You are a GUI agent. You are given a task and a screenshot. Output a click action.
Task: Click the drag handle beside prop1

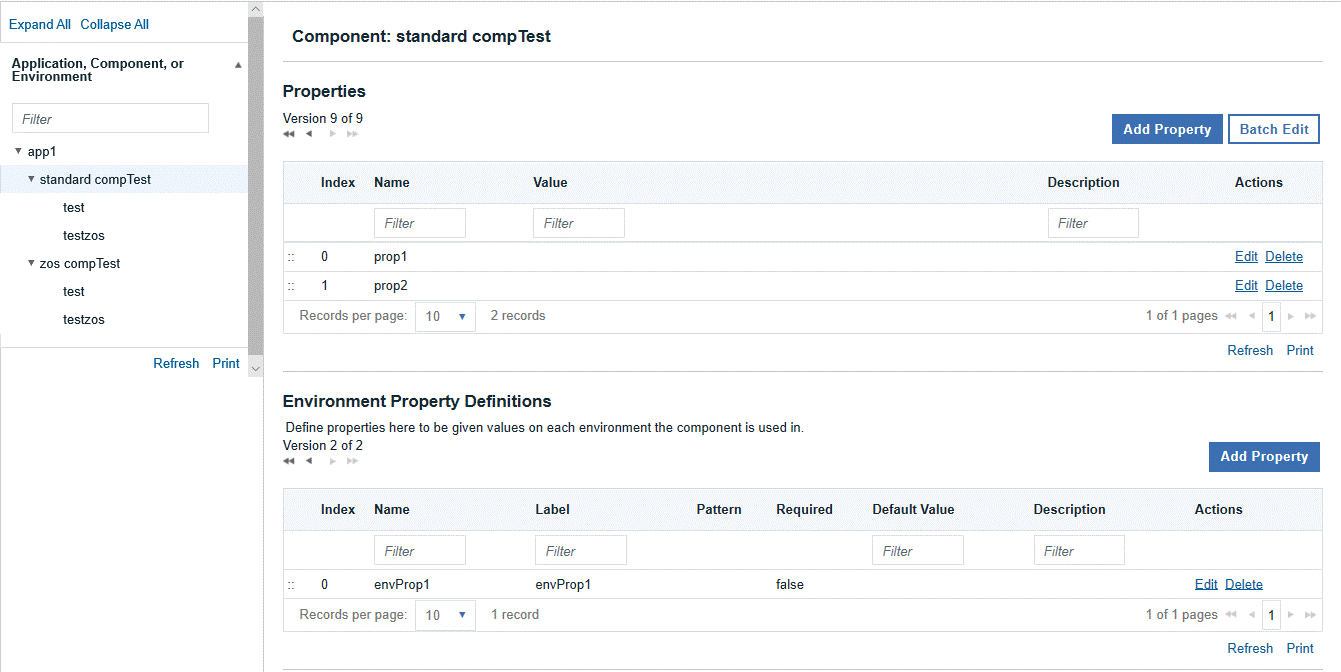(290, 256)
